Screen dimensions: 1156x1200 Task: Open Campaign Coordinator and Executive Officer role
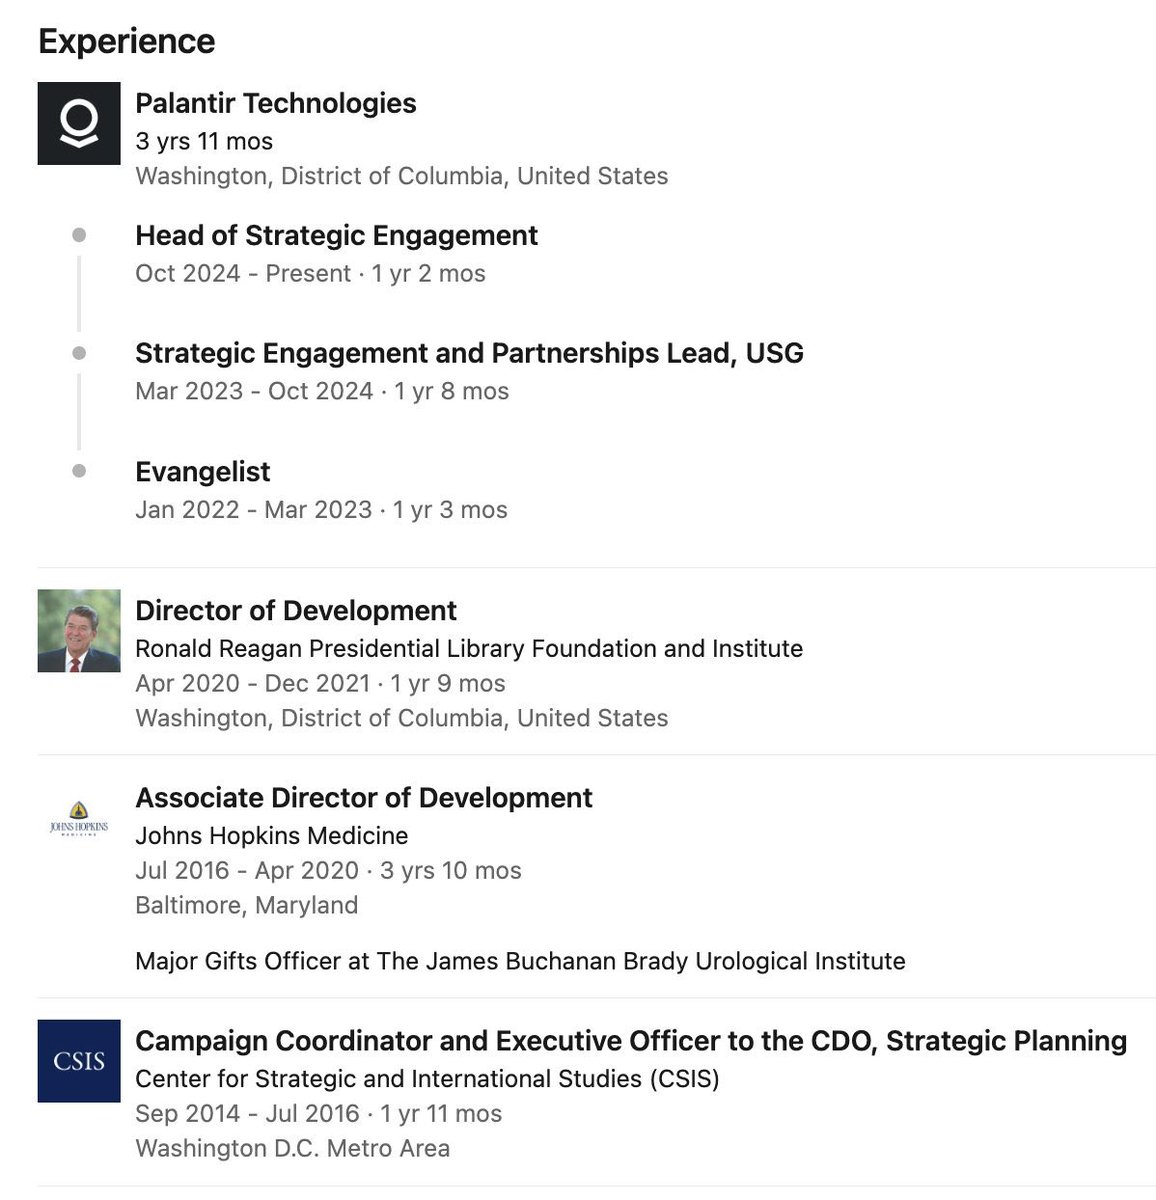tap(631, 1041)
